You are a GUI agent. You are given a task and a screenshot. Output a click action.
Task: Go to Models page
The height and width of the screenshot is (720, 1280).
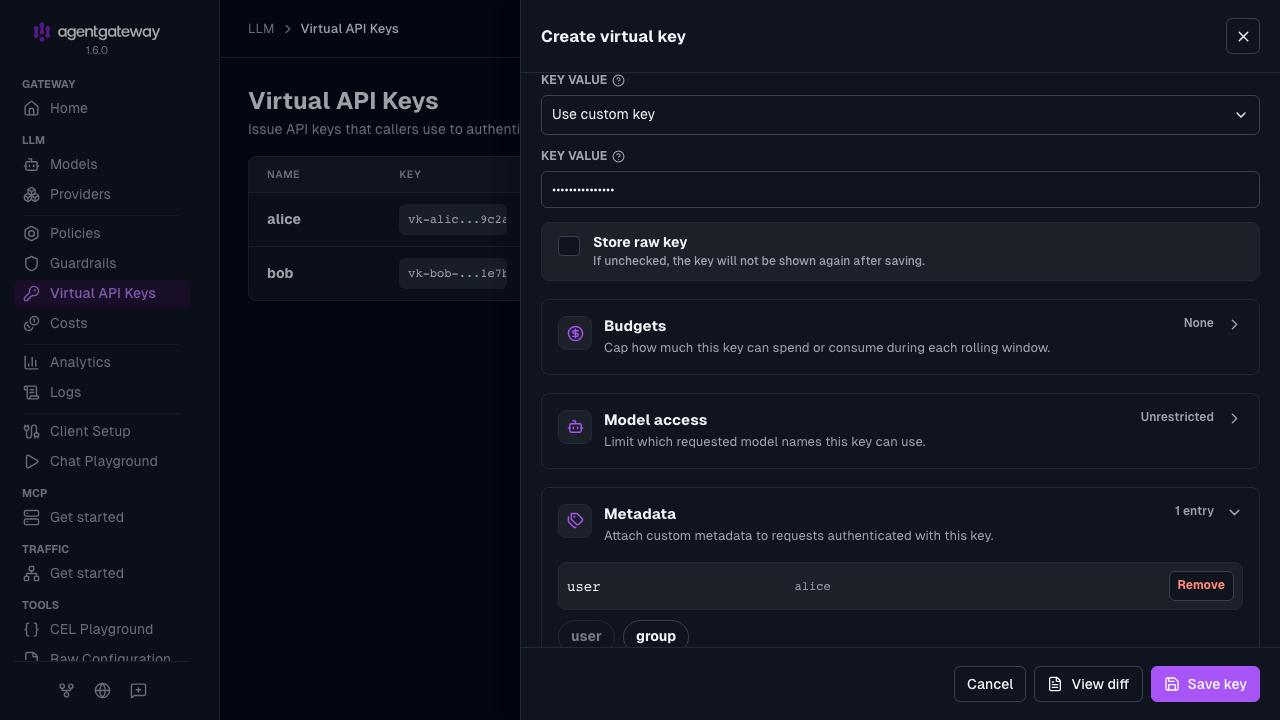pos(102,164)
